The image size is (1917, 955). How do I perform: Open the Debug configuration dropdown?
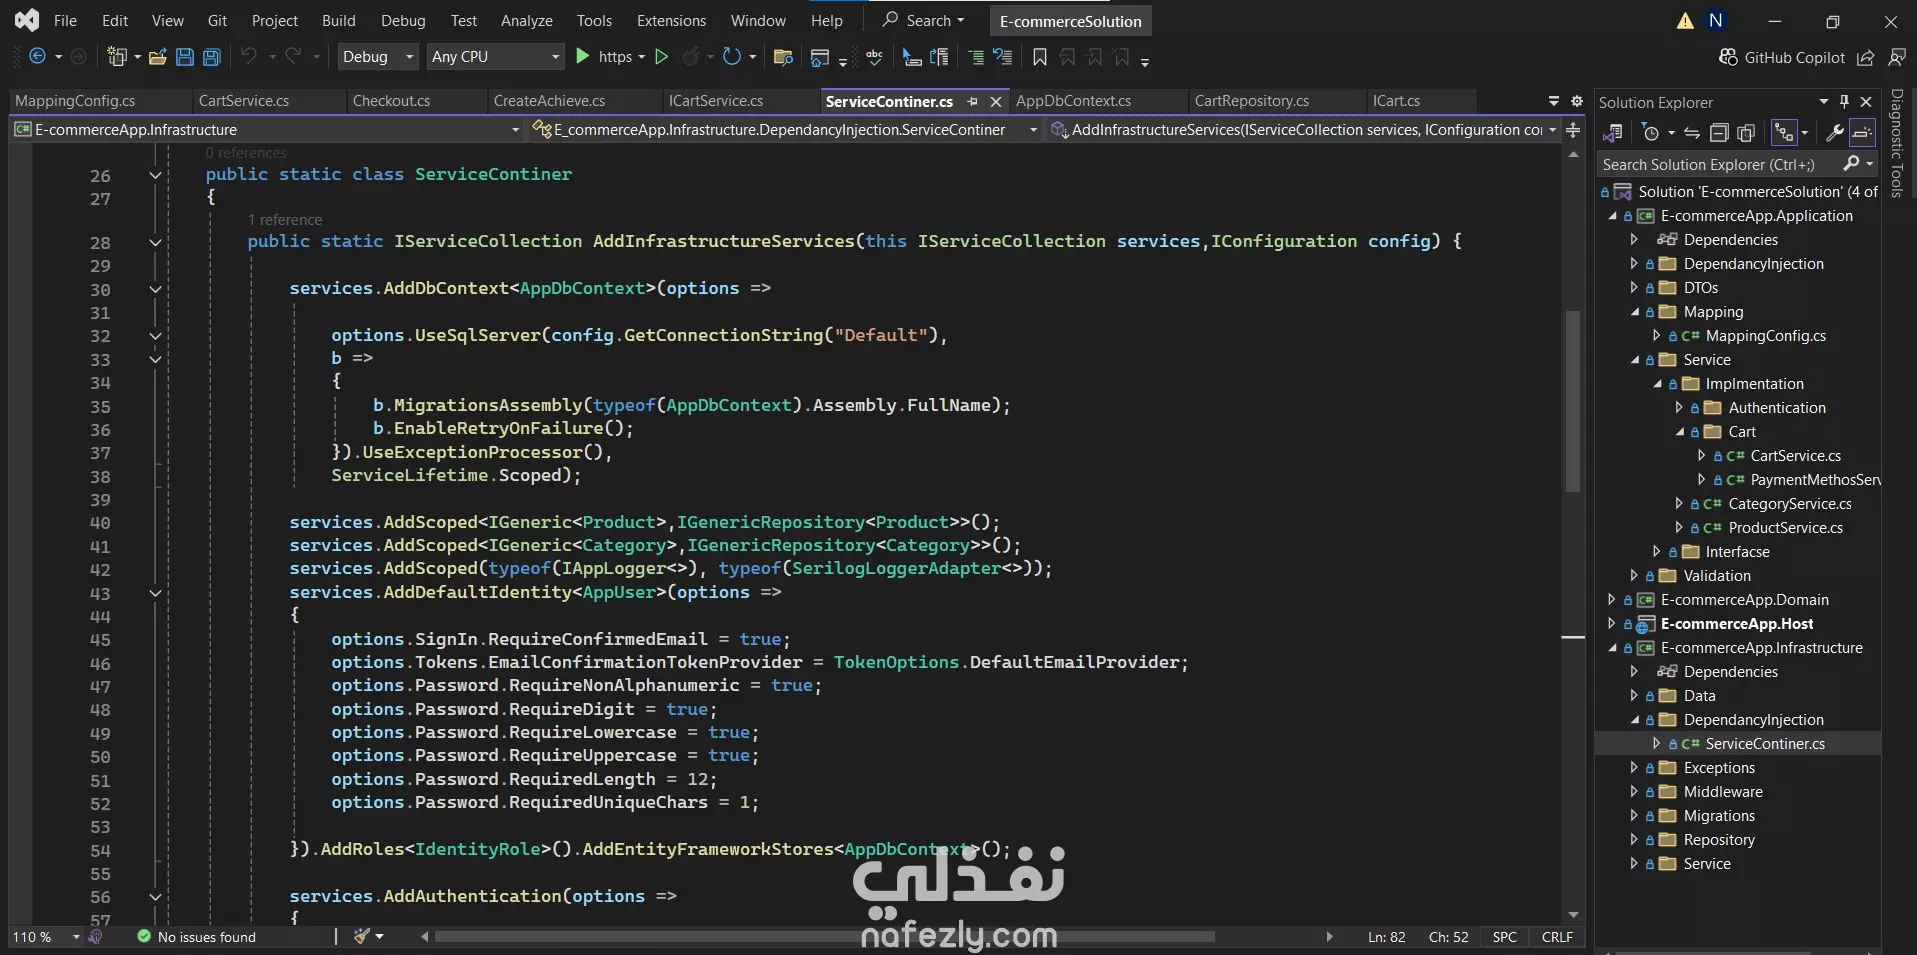[377, 57]
